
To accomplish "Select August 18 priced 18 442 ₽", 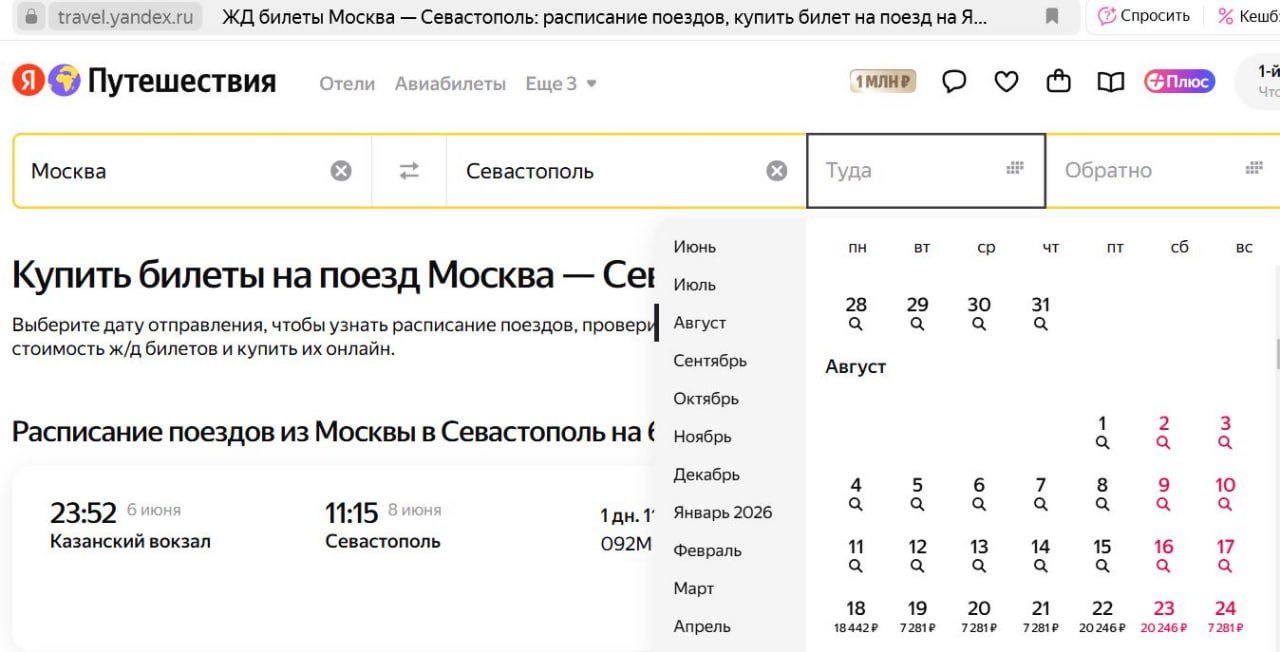I will (x=856, y=616).
